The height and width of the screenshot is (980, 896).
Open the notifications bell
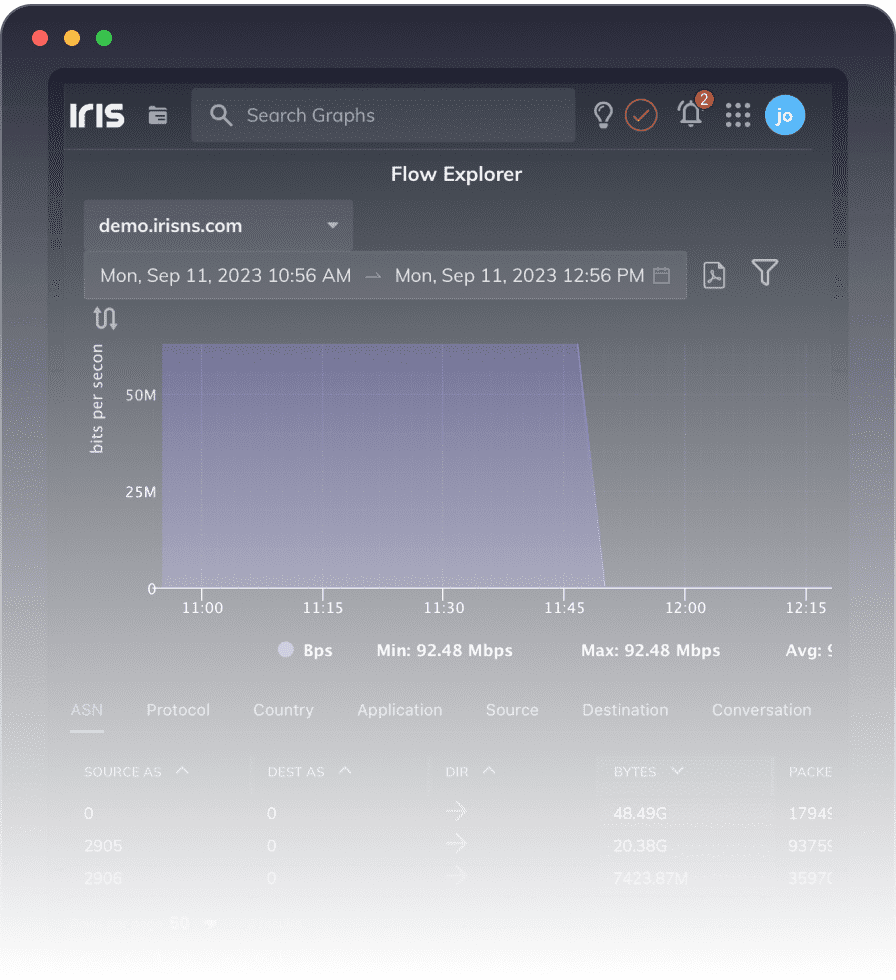click(691, 114)
